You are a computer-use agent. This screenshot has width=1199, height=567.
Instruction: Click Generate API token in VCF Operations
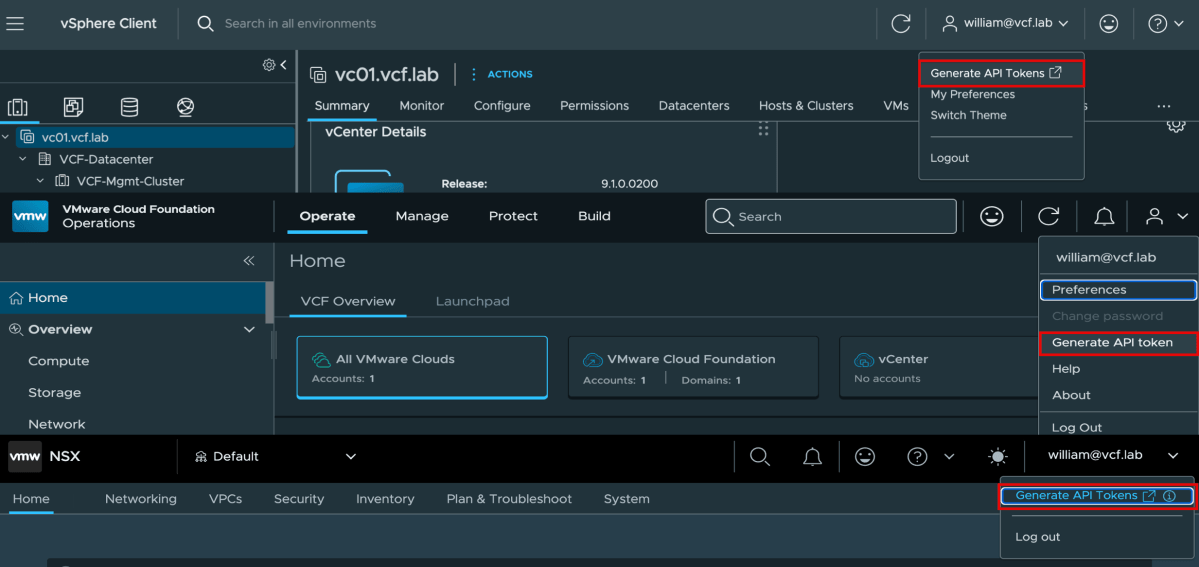click(1118, 343)
